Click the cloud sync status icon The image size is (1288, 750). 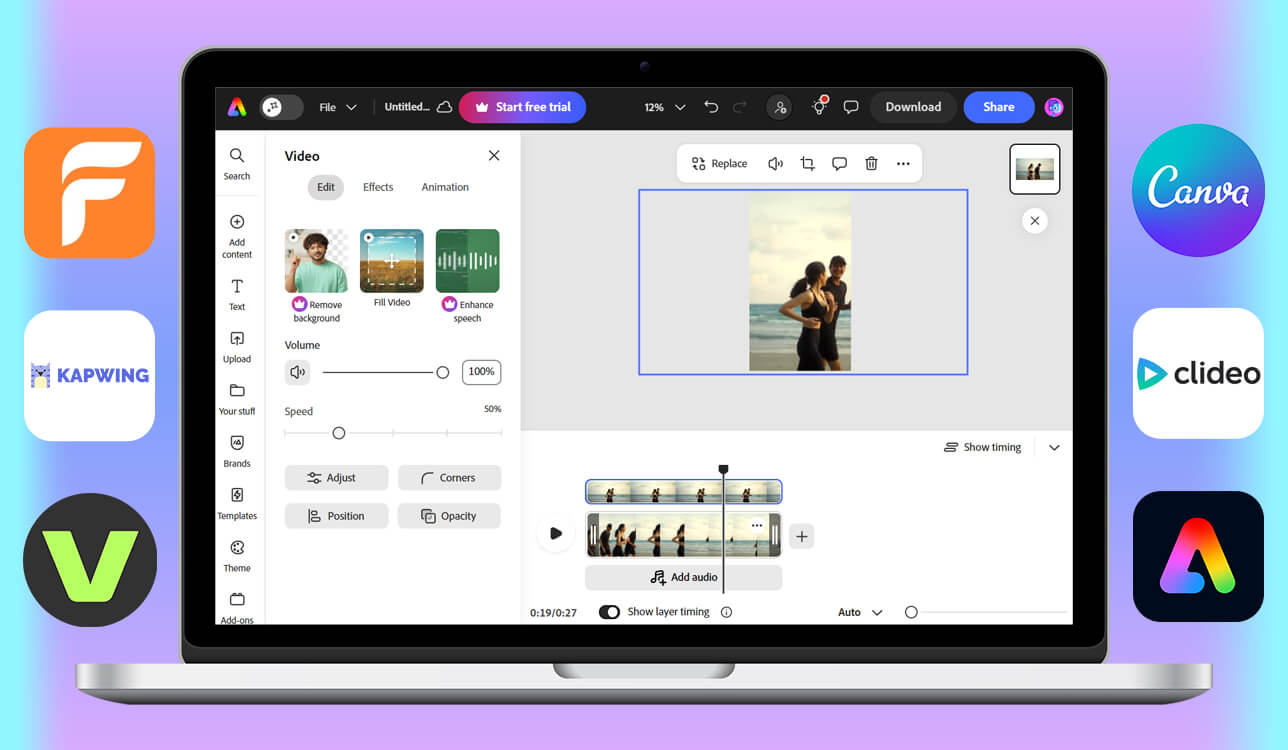(x=444, y=107)
